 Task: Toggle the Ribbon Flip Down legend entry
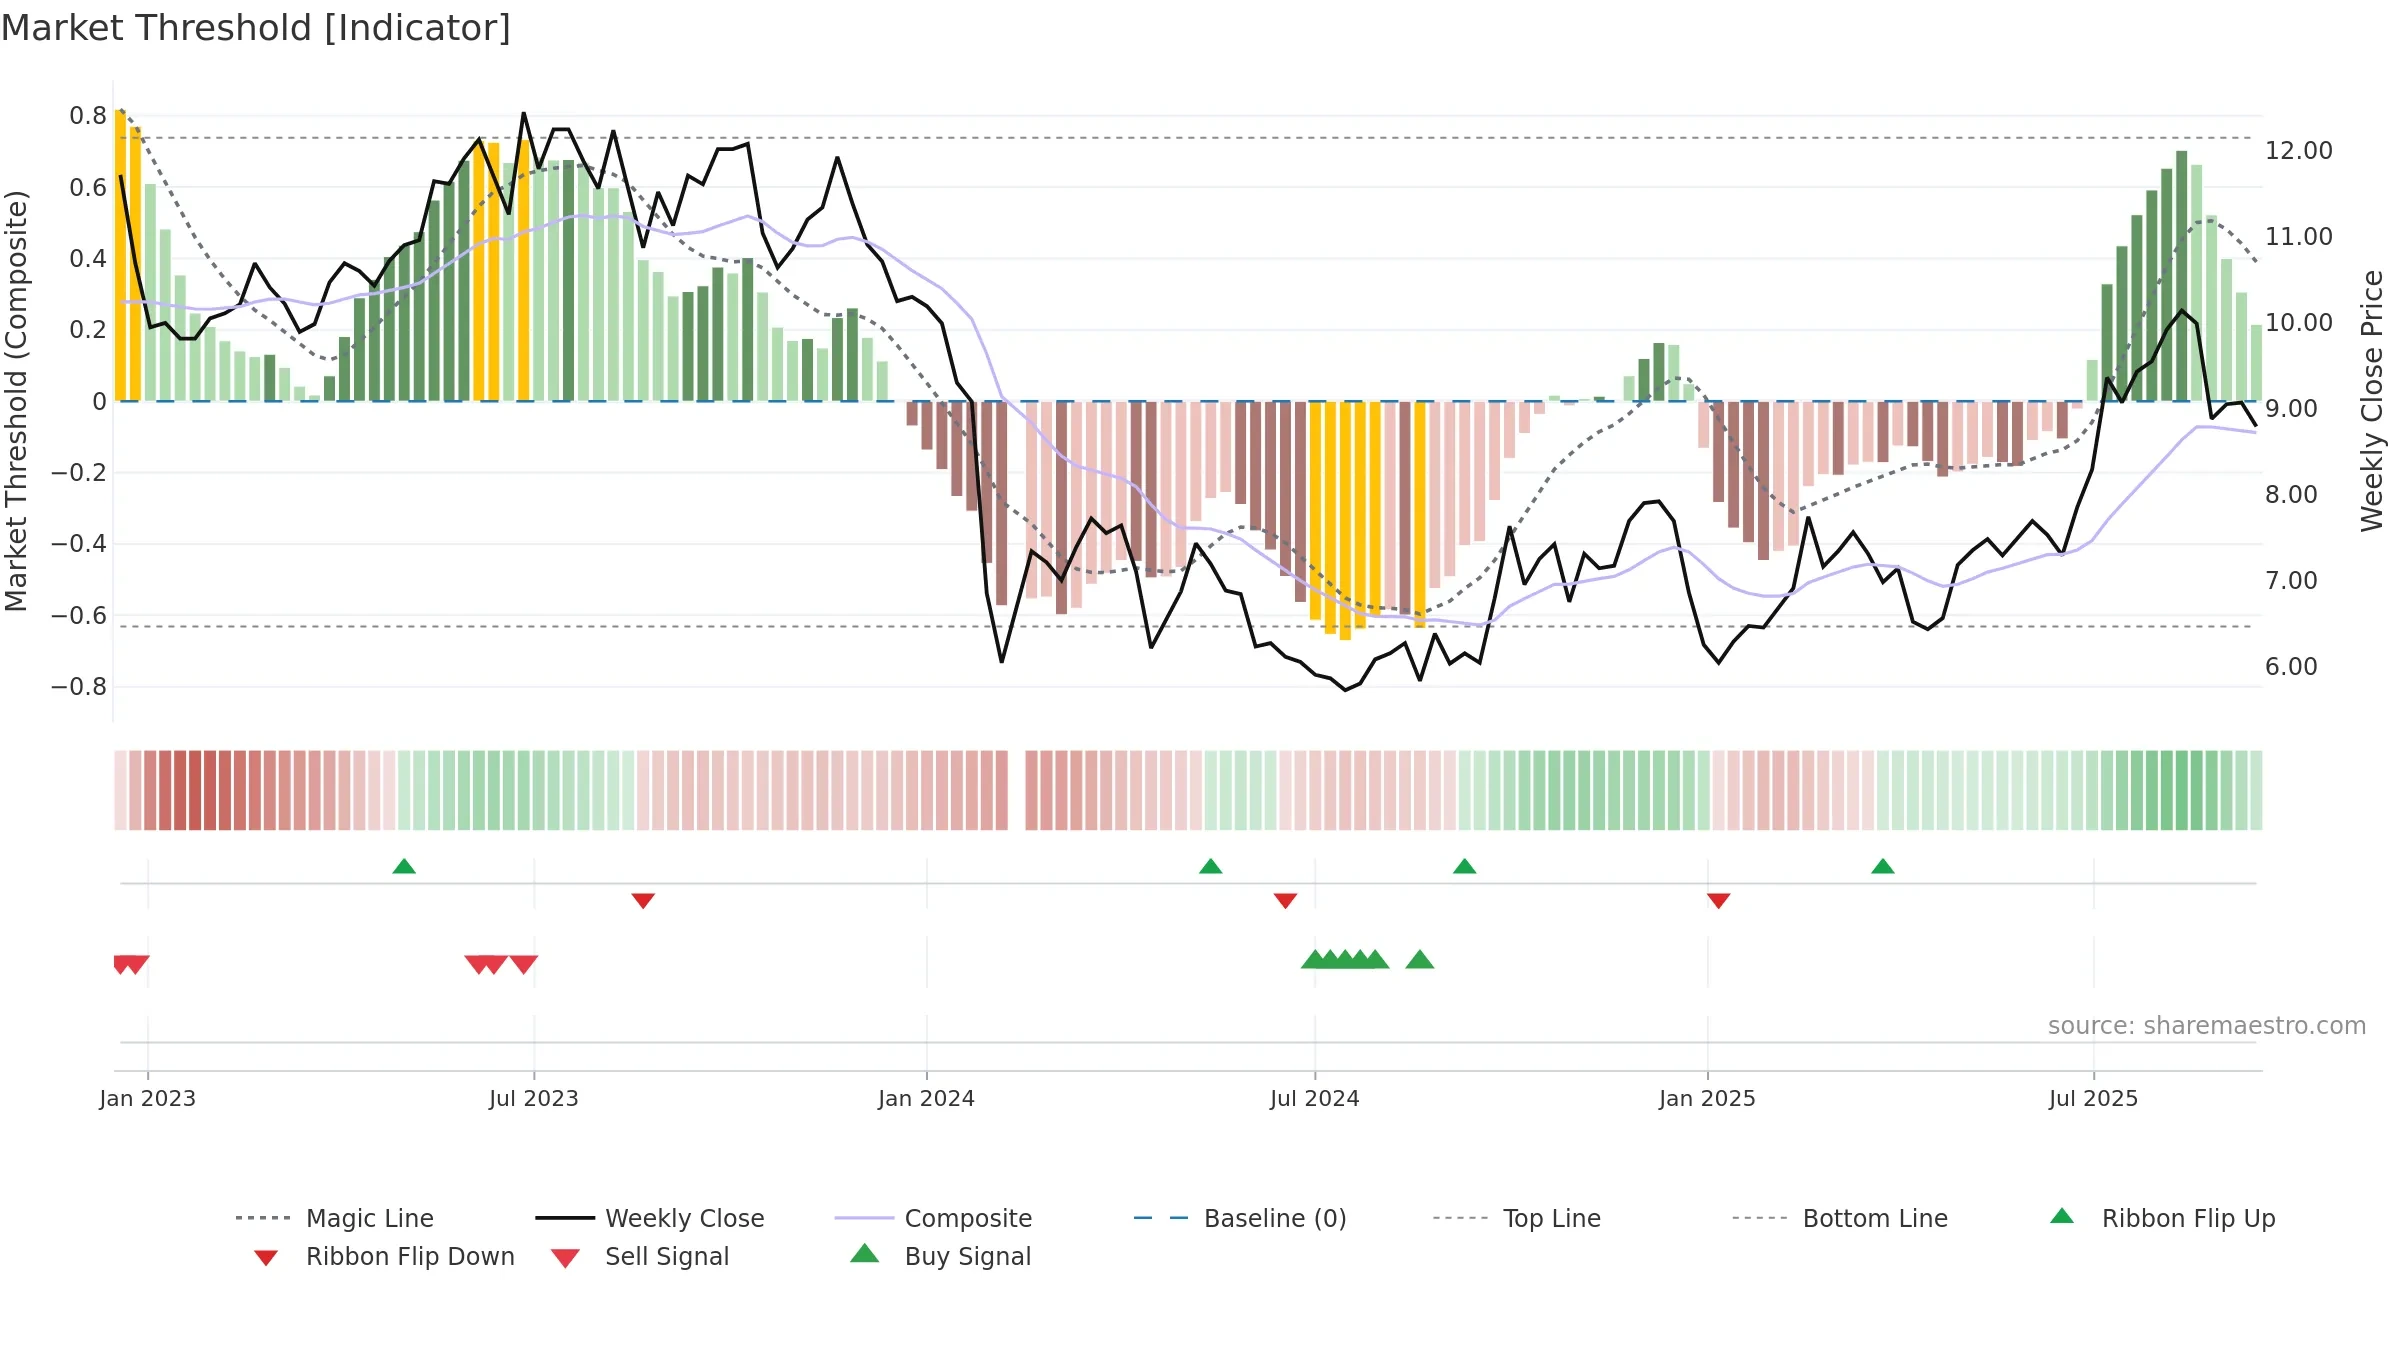pos(384,1256)
